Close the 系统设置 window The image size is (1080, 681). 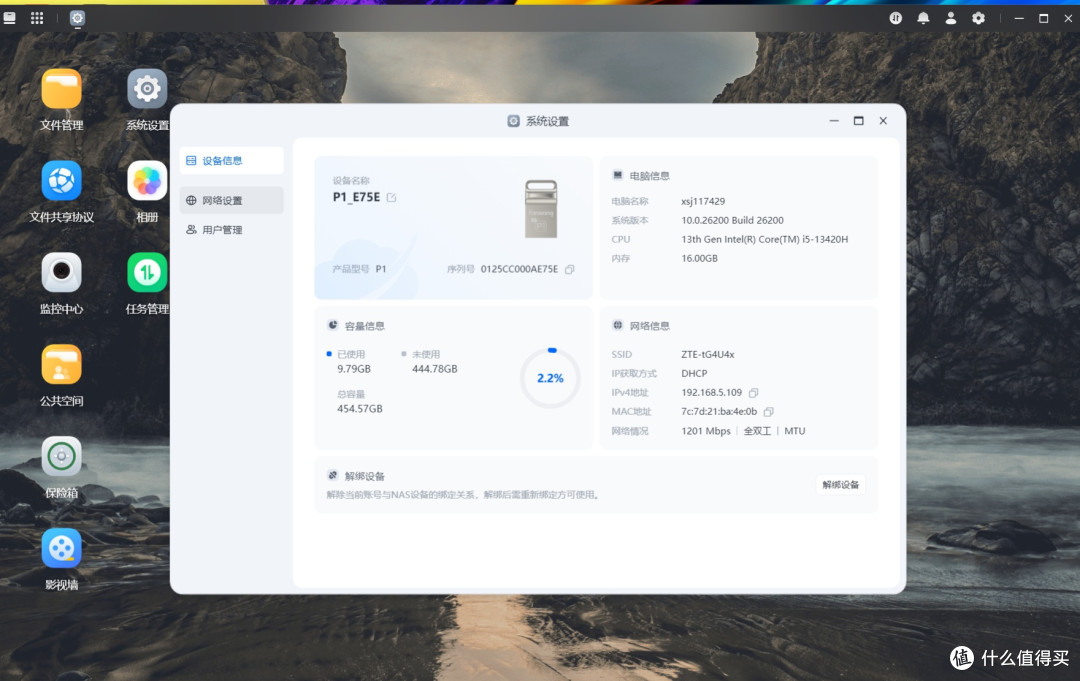tap(883, 121)
